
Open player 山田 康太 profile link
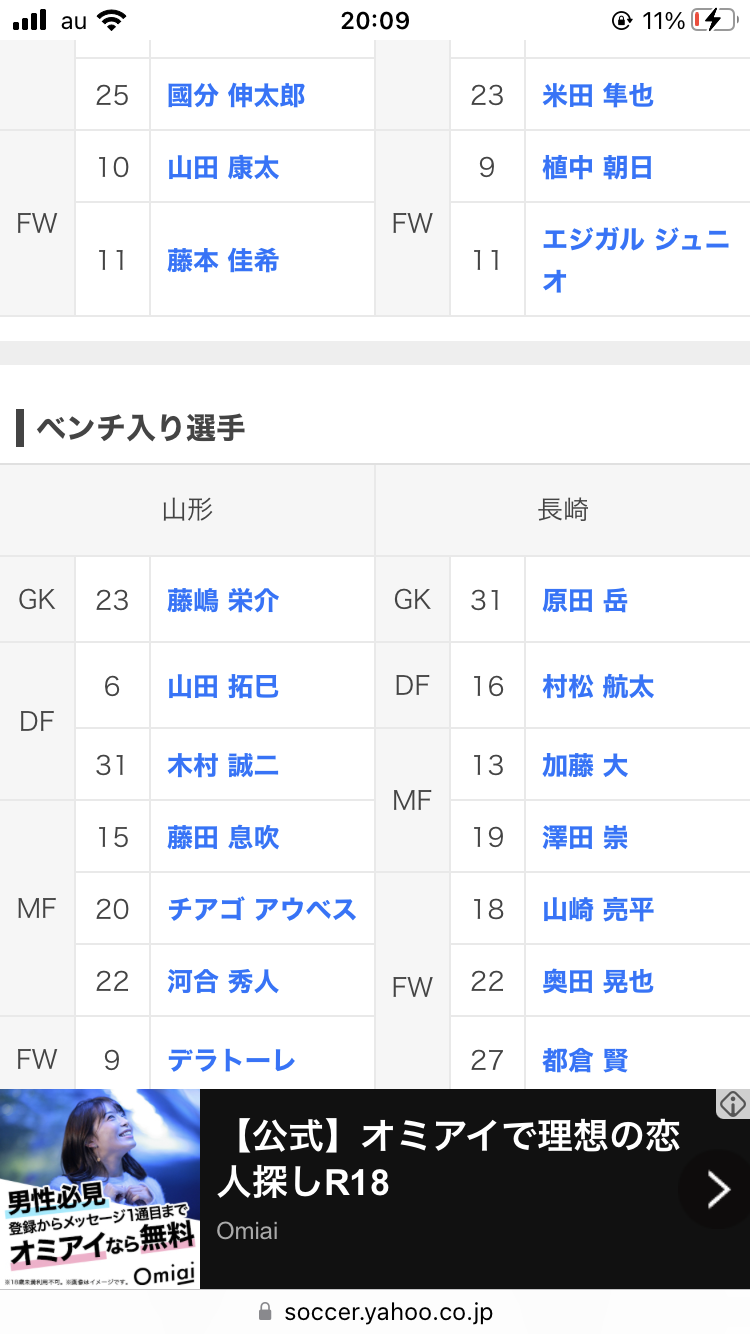click(x=223, y=167)
